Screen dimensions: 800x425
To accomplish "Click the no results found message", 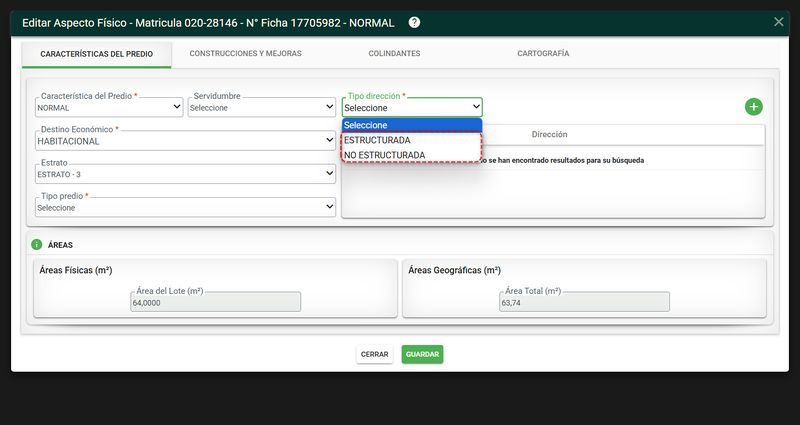I will click(x=560, y=160).
